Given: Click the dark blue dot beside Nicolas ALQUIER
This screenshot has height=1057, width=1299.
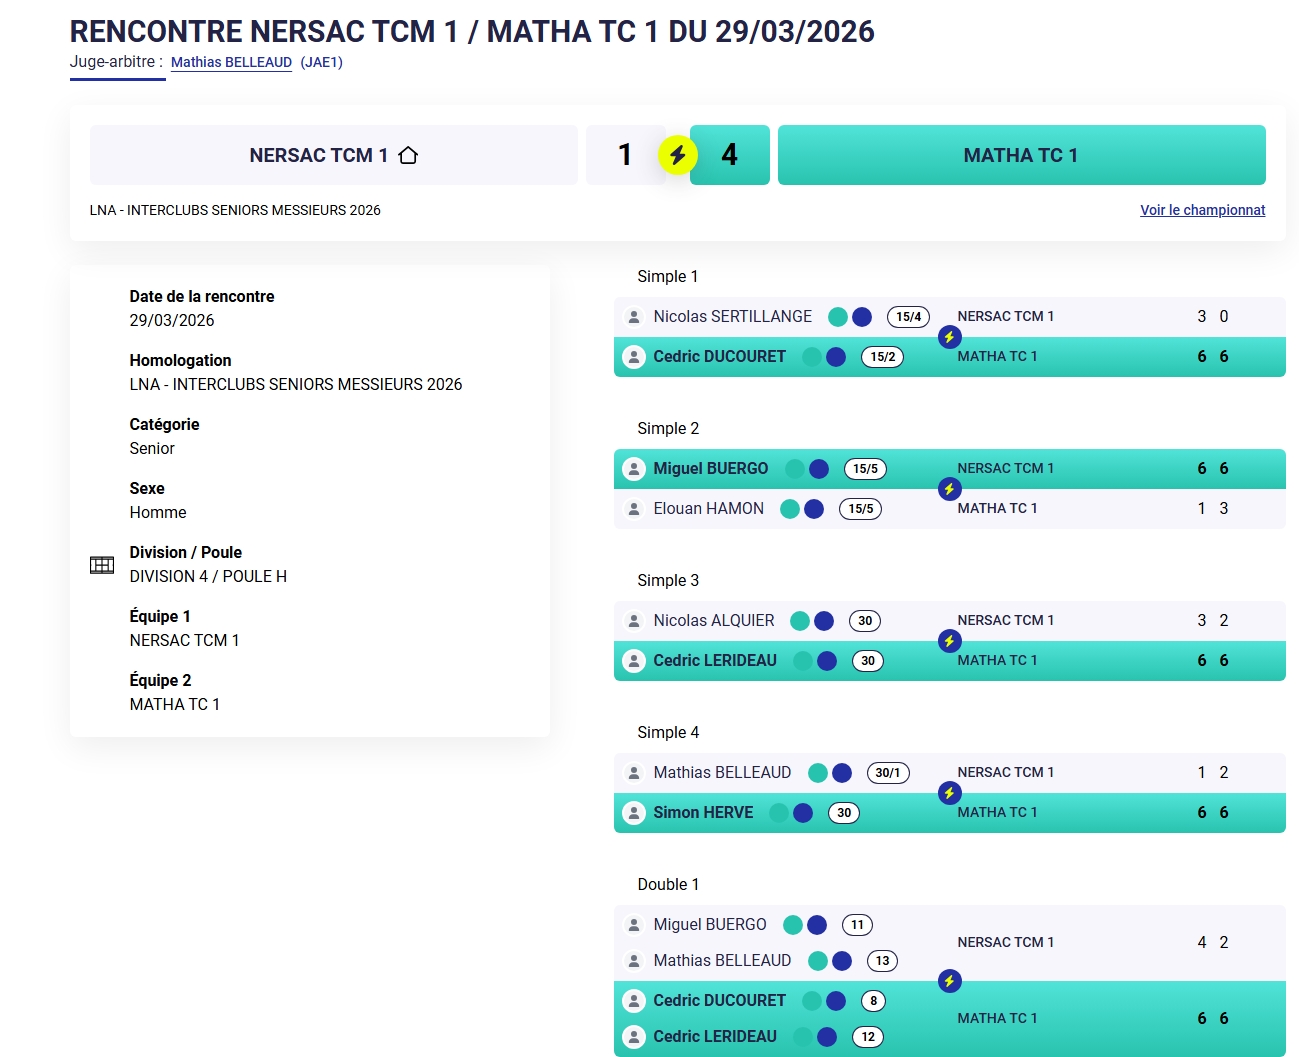Looking at the screenshot, I should coord(824,621).
